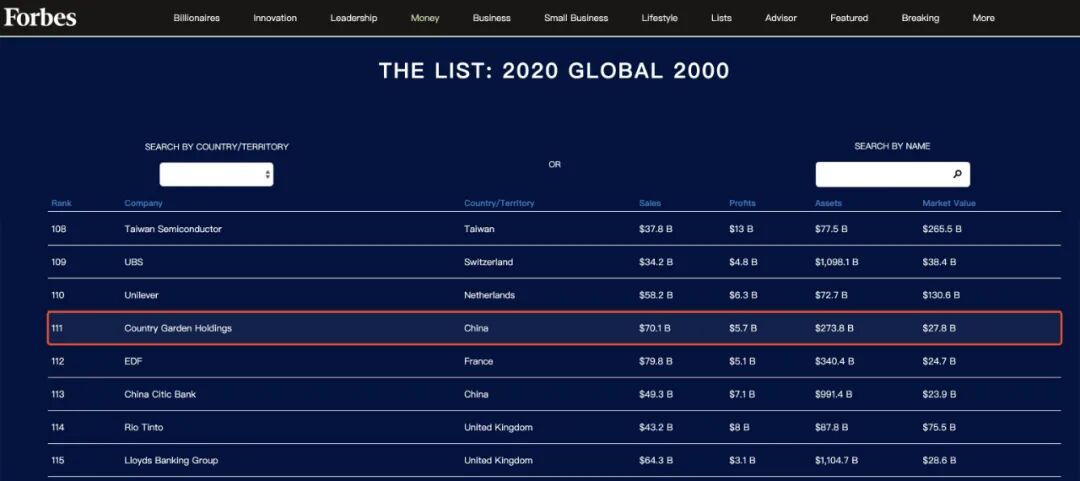Image resolution: width=1080 pixels, height=481 pixels.
Task: Sort by Profits column header
Action: coord(742,203)
